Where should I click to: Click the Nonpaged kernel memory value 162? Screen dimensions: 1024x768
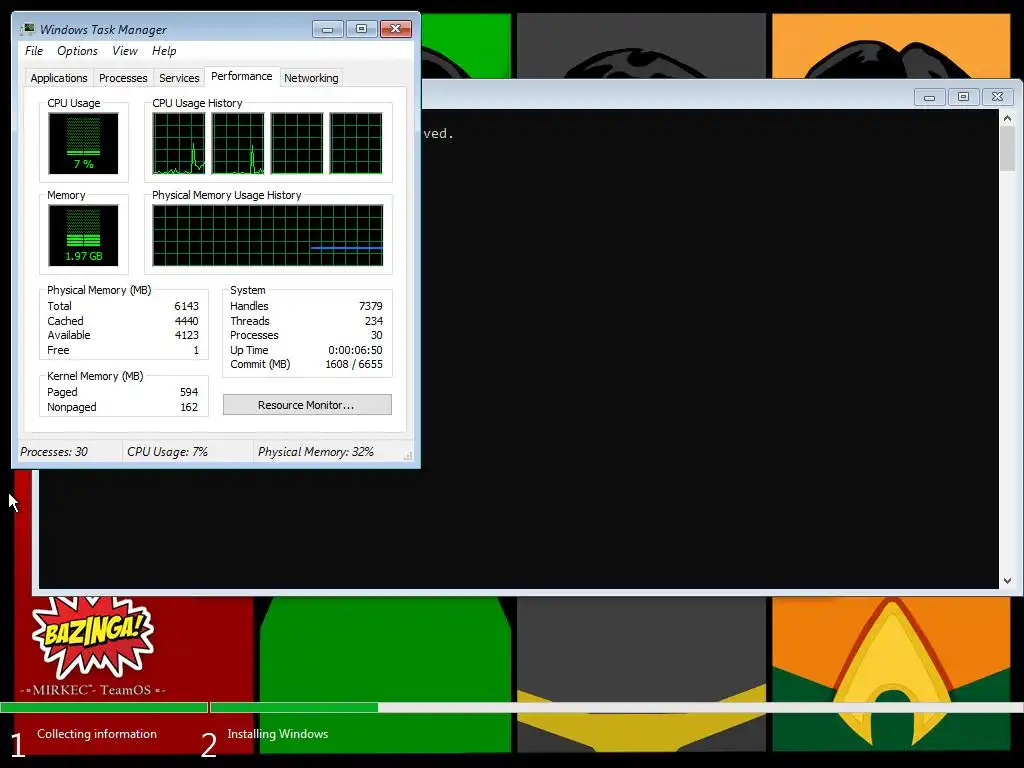tap(189, 408)
